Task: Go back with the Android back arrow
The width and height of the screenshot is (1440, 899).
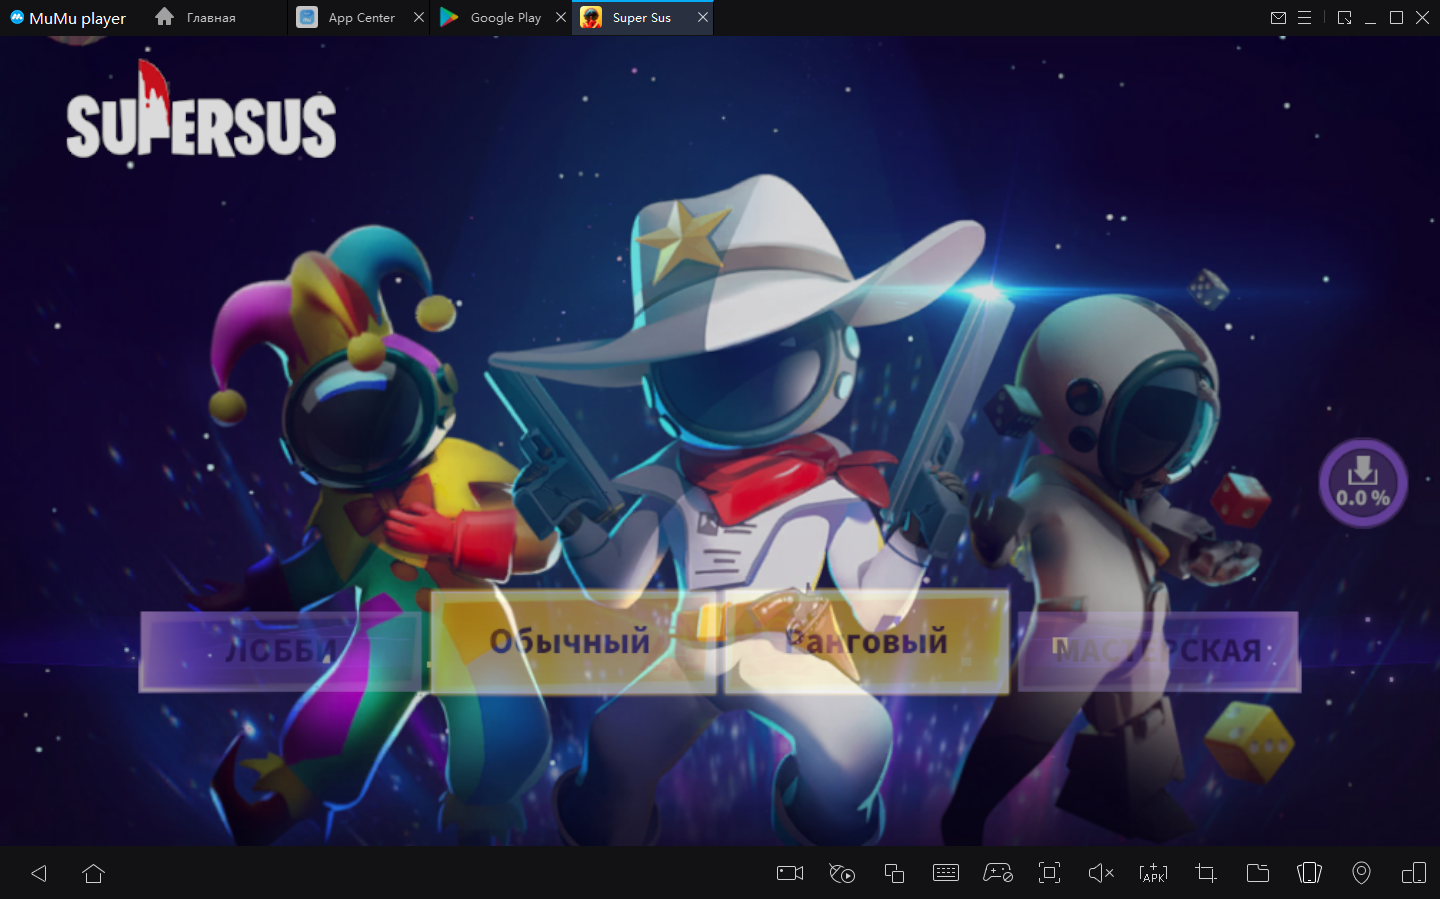Action: point(39,873)
